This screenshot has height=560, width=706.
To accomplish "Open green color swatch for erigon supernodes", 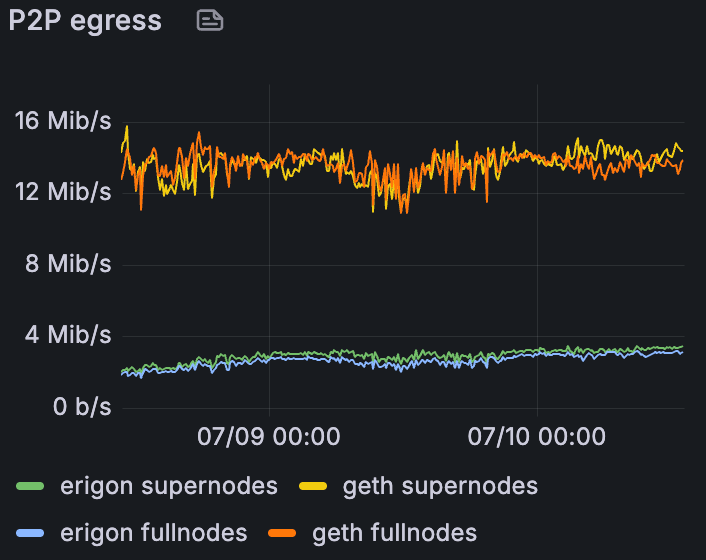I will 30,487.
